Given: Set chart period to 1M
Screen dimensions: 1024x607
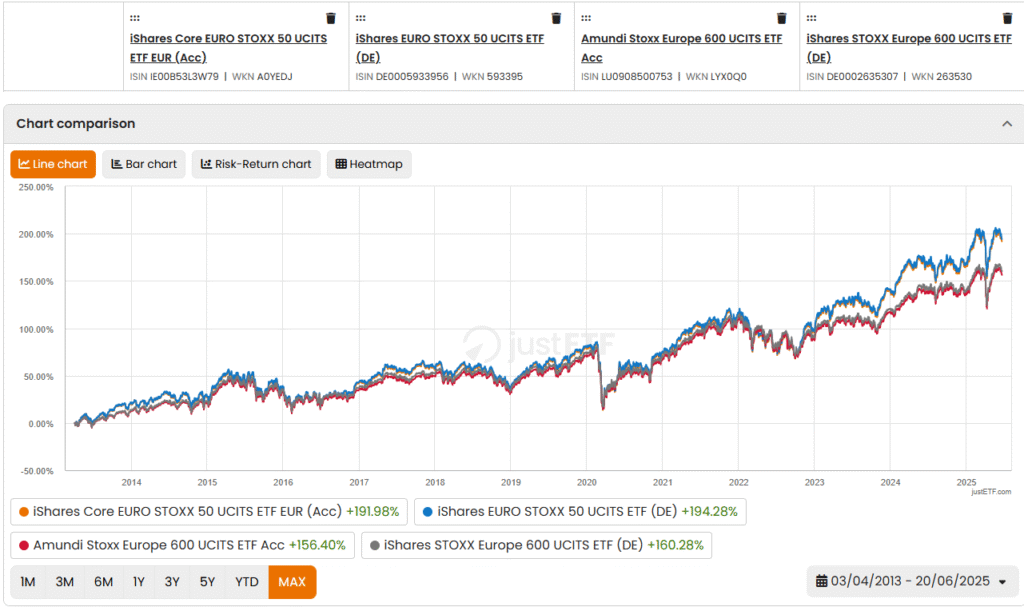Looking at the screenshot, I should [28, 582].
